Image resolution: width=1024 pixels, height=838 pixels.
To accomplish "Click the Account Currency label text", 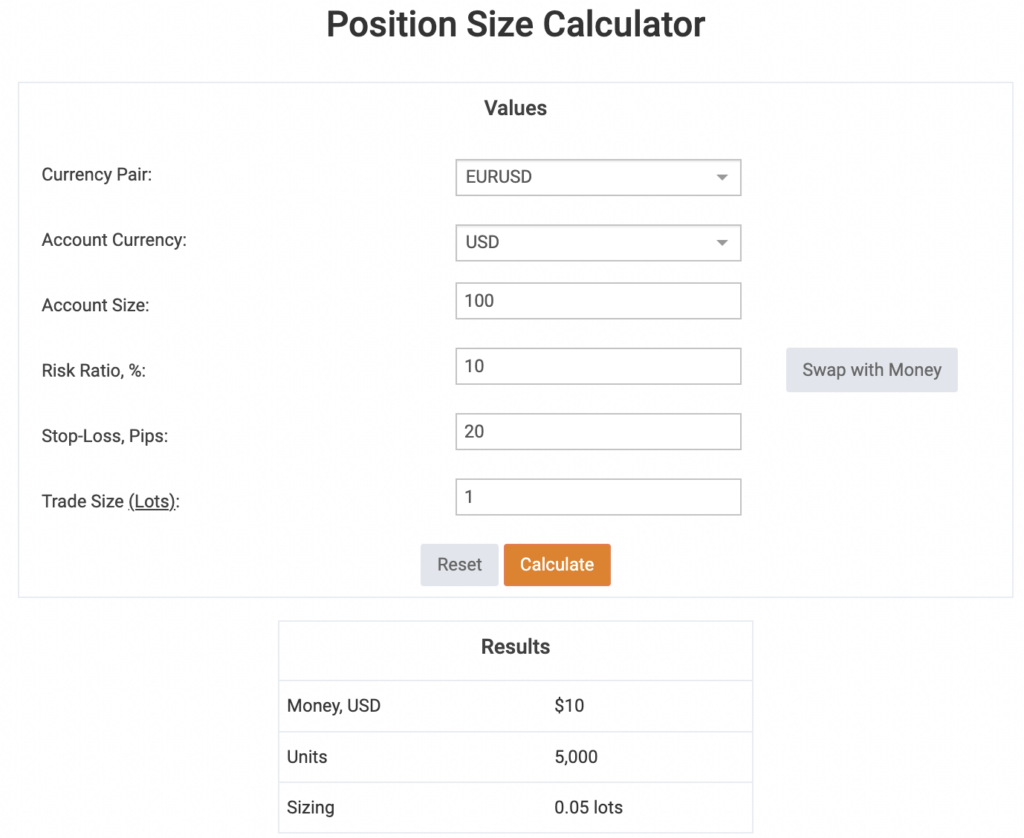I will point(114,240).
